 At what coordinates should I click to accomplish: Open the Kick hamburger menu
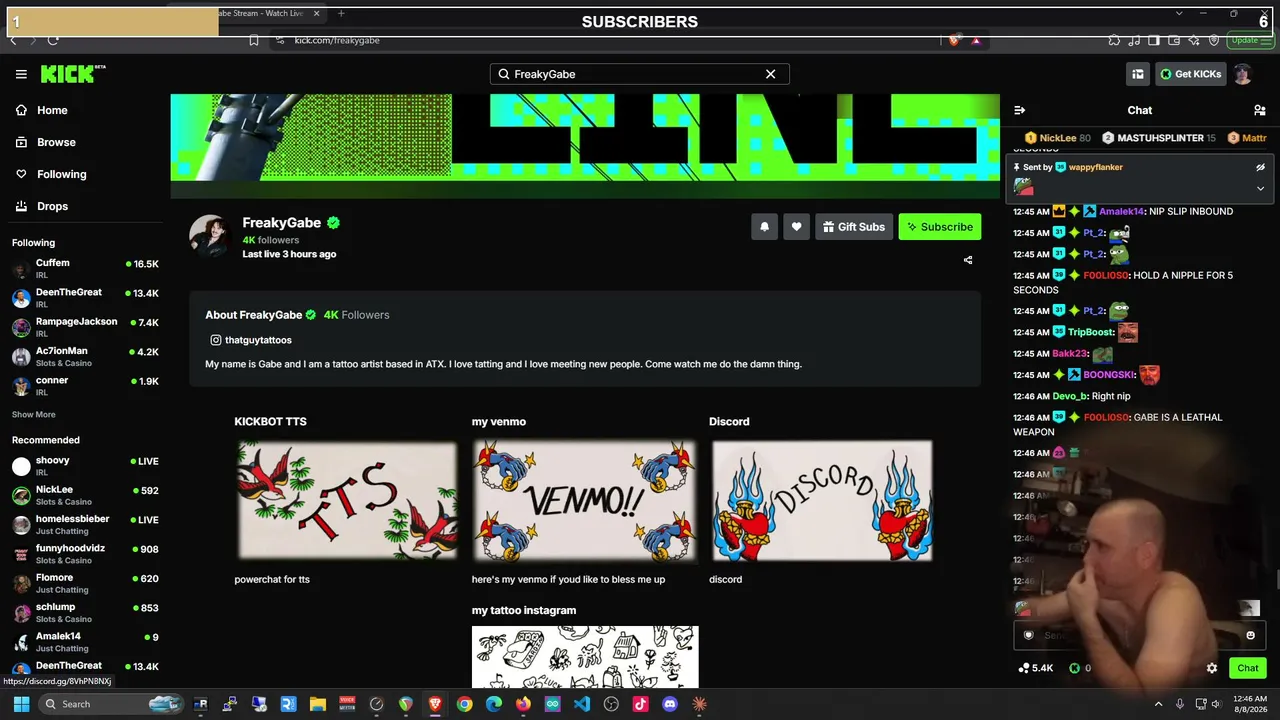[21, 74]
